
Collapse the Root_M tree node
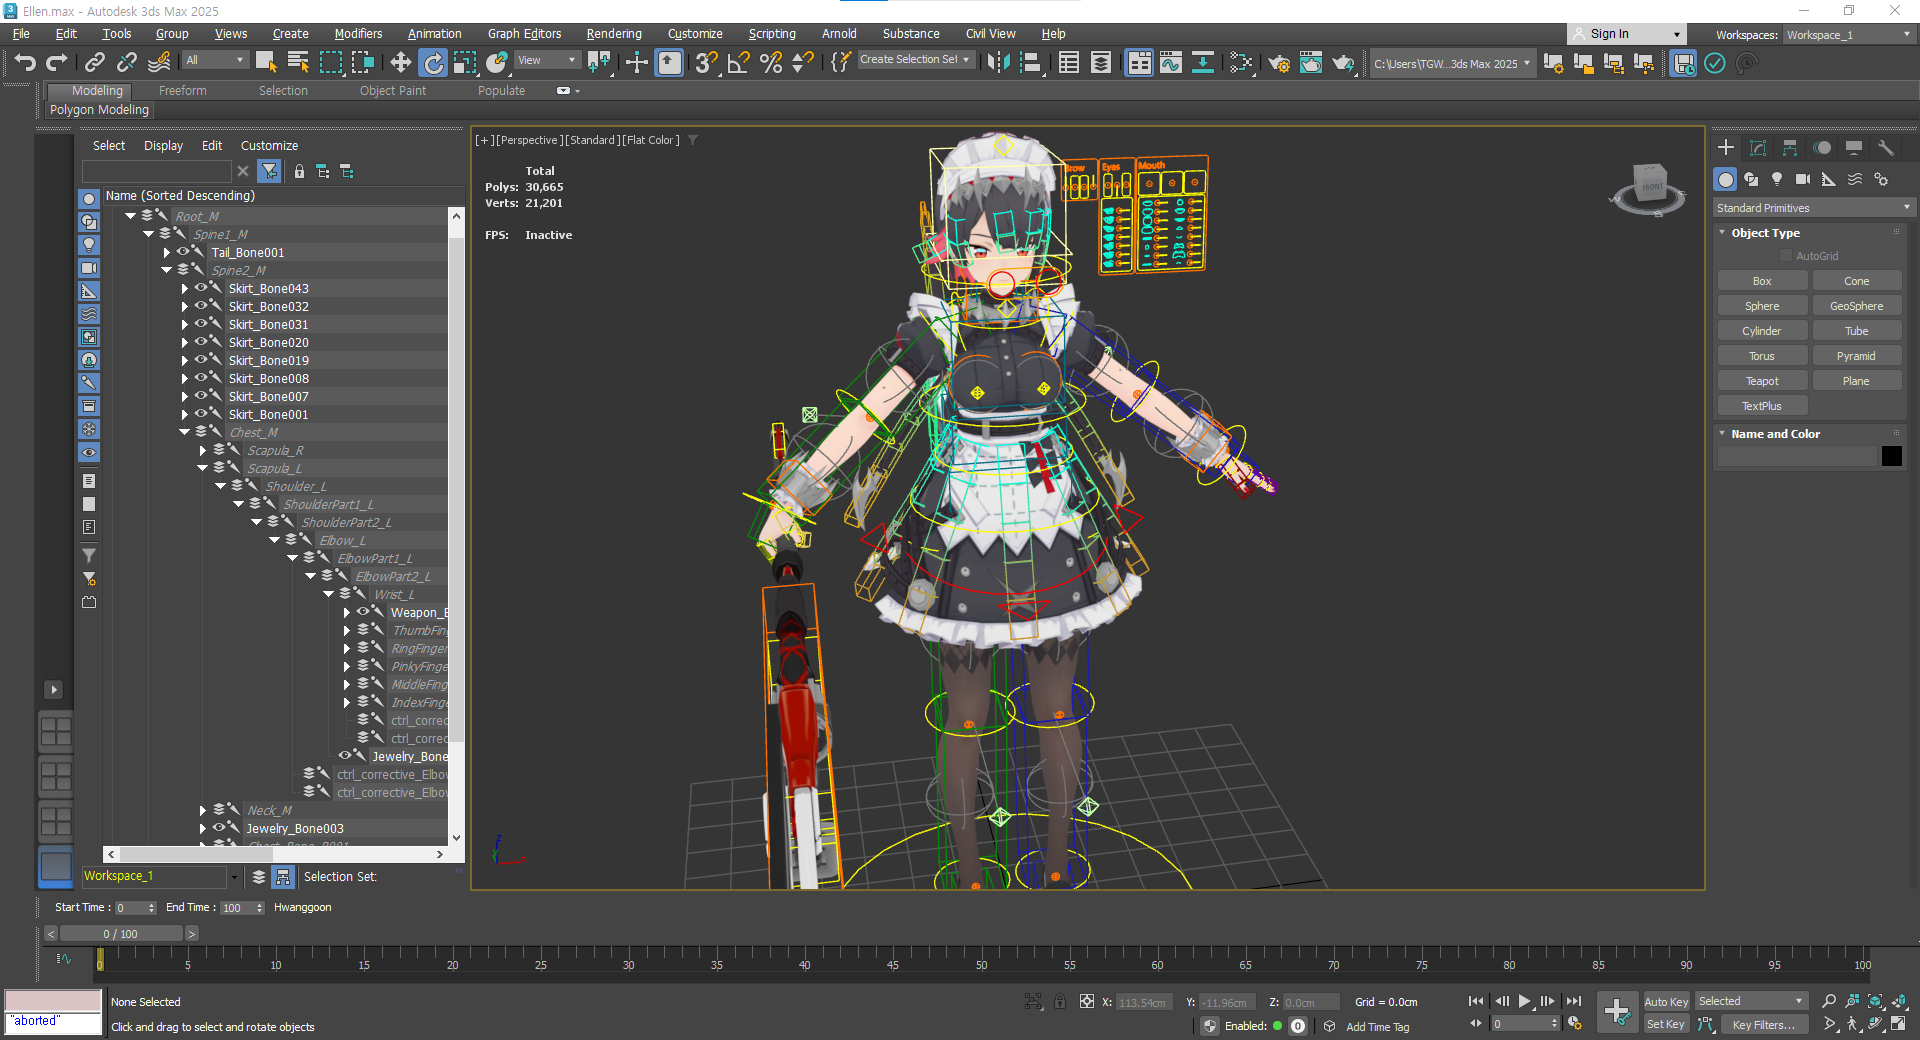point(130,216)
